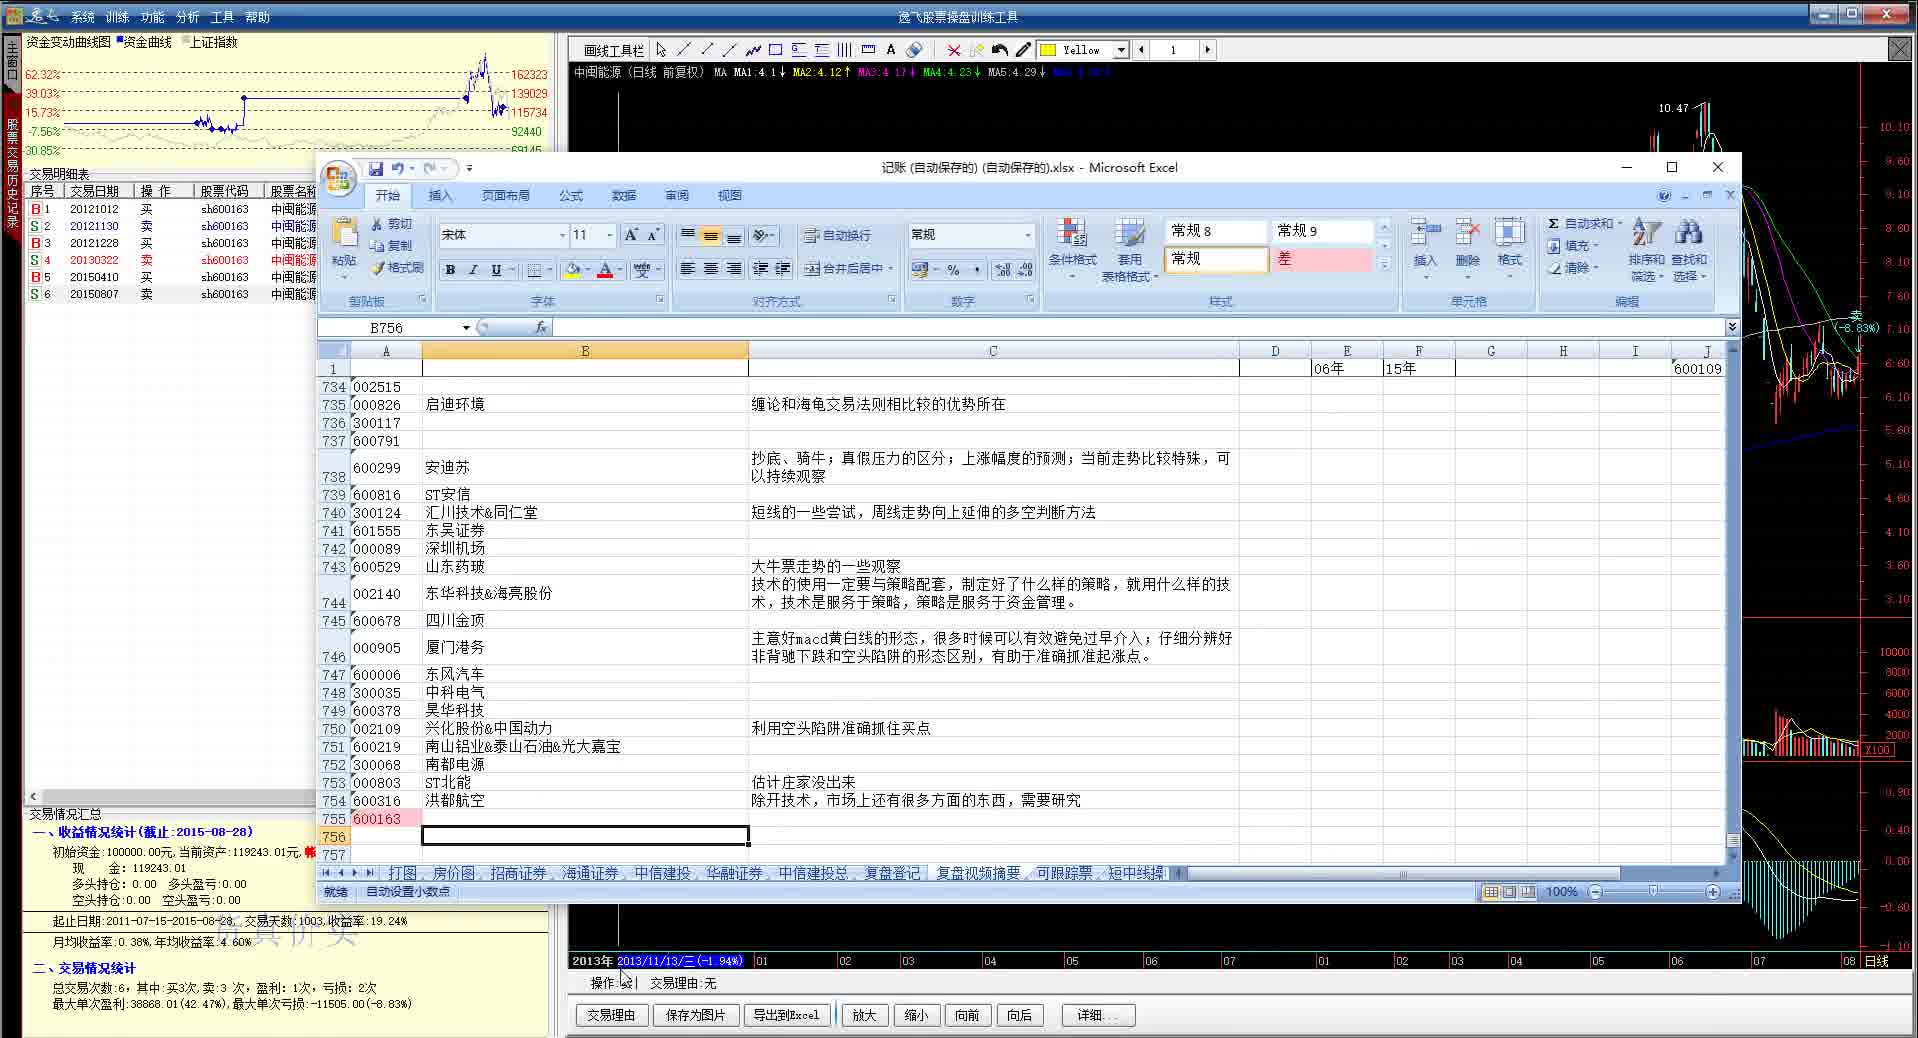This screenshot has width=1918, height=1038.
Task: Click the undo arrow in drawing toolbar
Action: (x=999, y=50)
